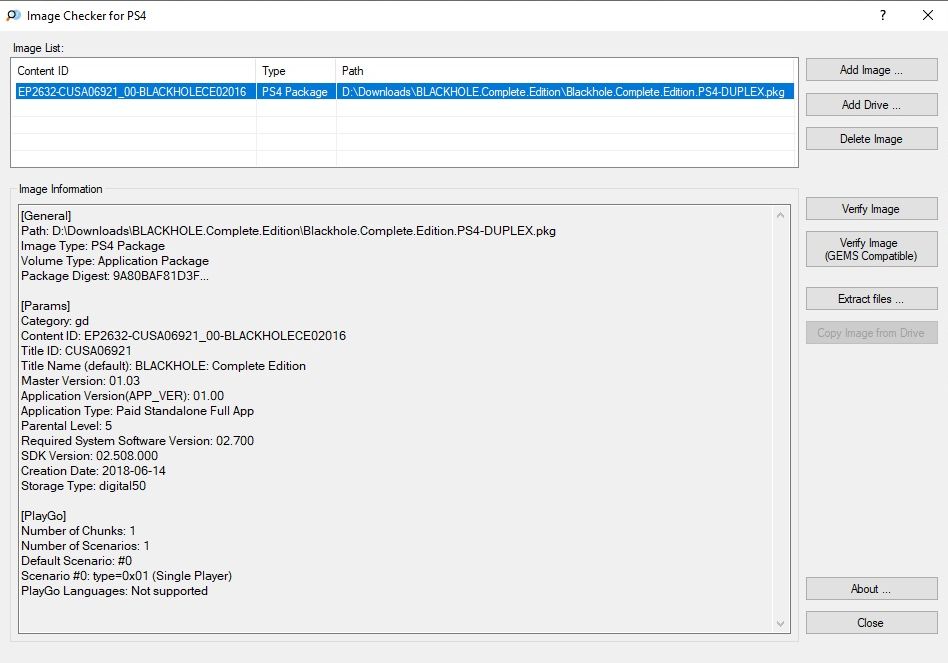Click the Path line under General
The image size is (948, 663).
(288, 231)
